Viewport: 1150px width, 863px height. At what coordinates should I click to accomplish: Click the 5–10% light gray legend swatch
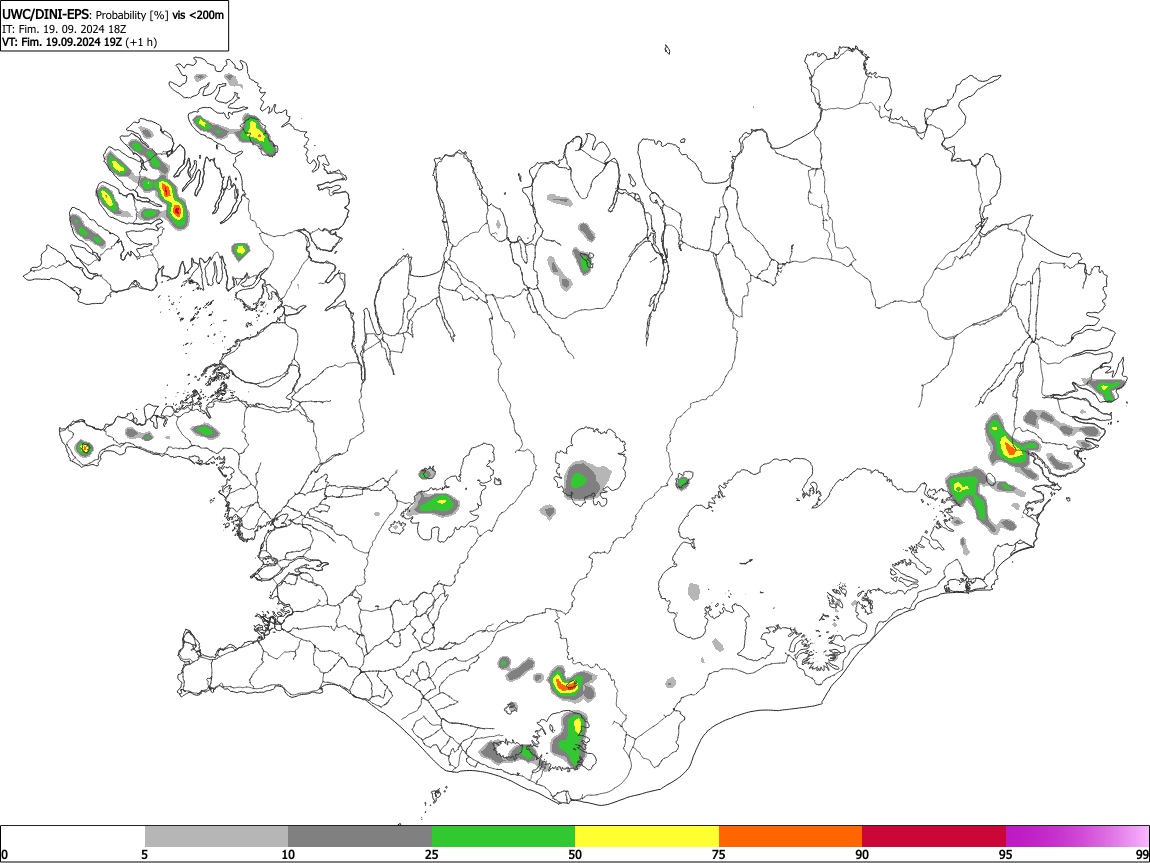click(x=216, y=837)
